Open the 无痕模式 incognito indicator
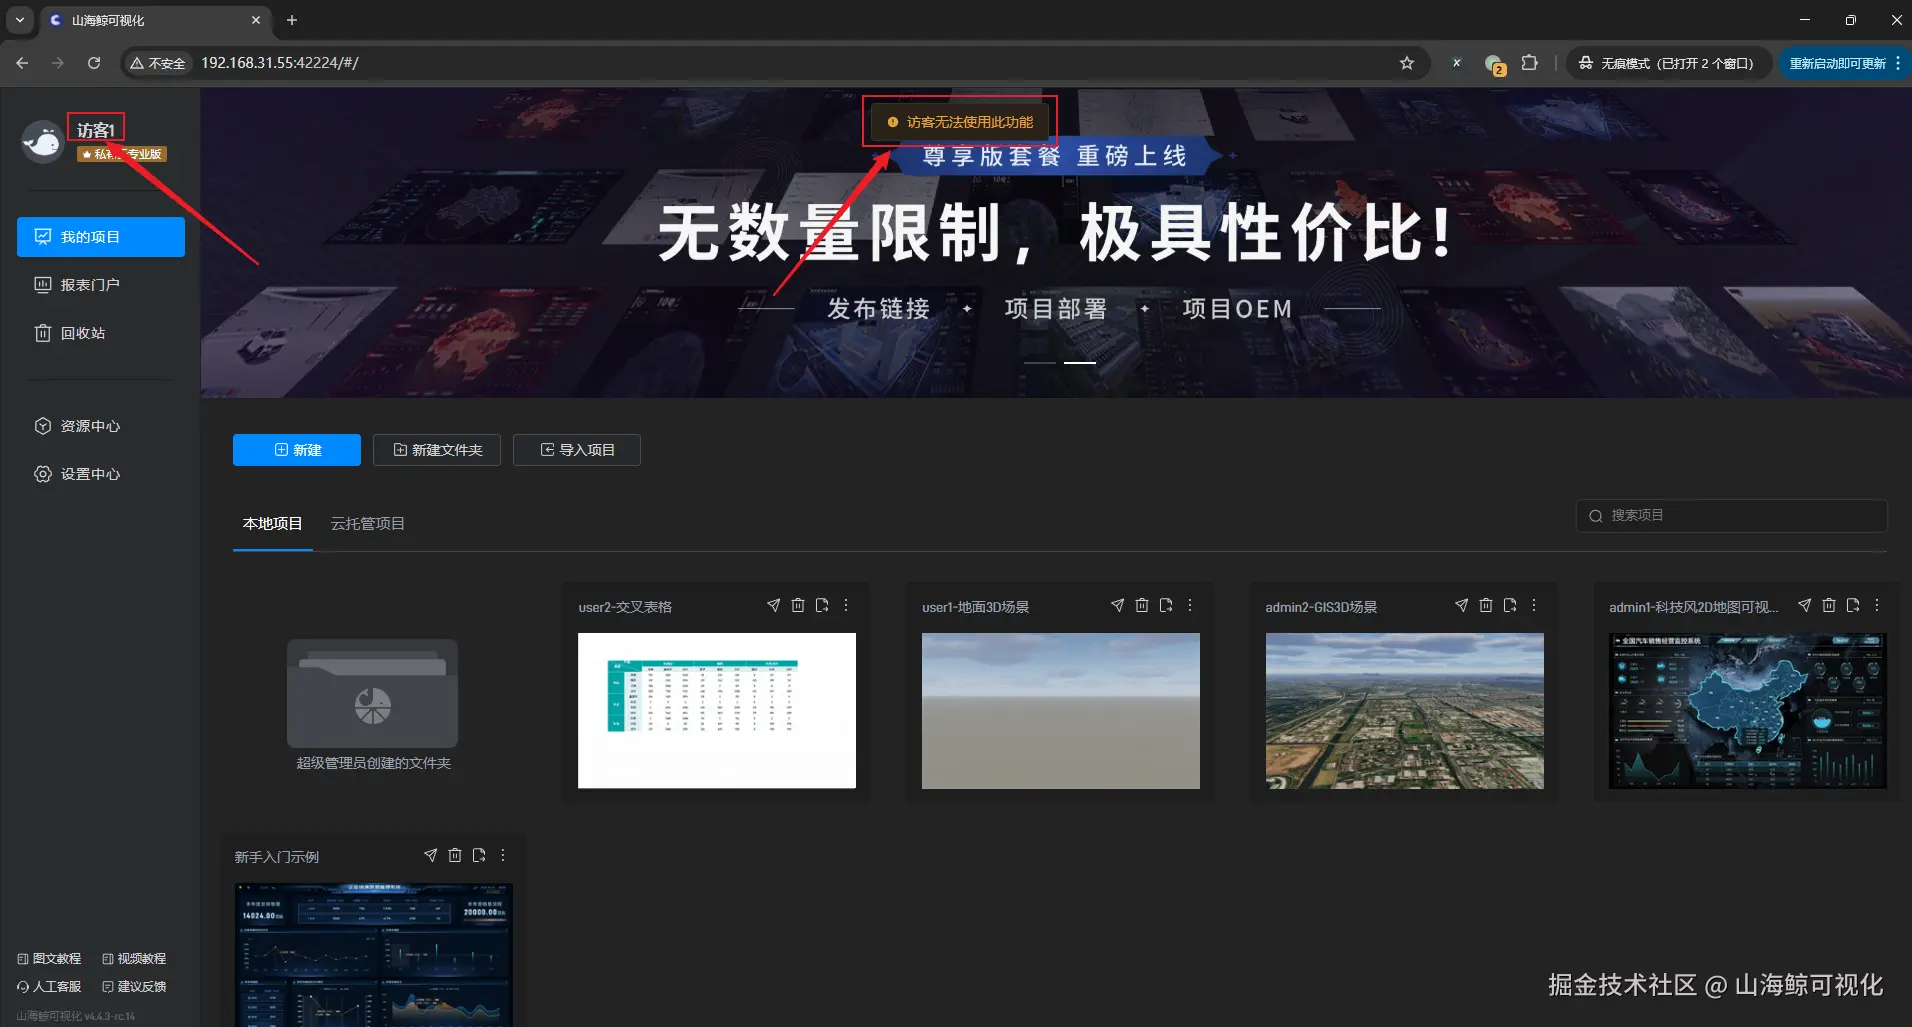The image size is (1912, 1027). coord(1667,63)
